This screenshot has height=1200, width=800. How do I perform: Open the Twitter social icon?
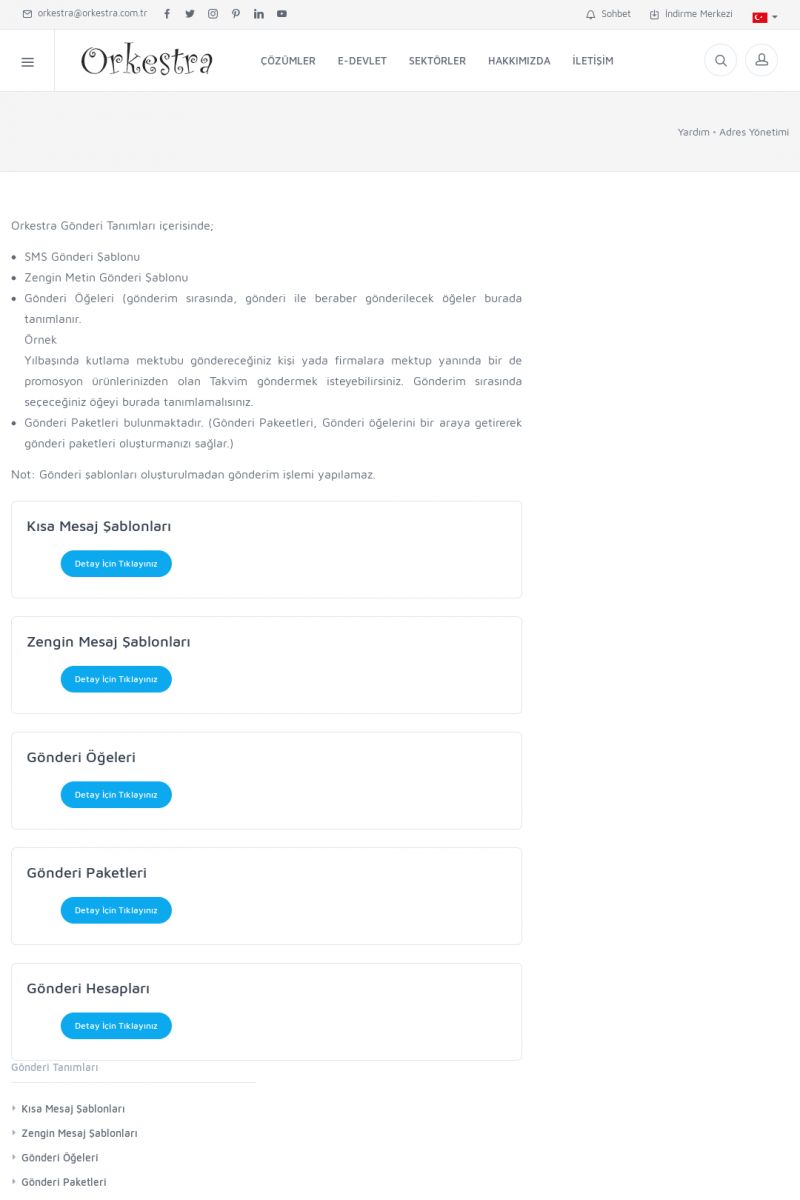click(x=190, y=14)
